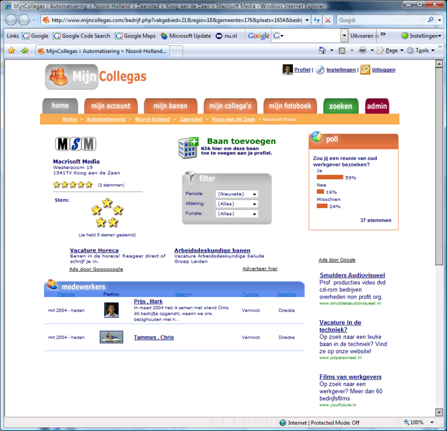Click the Baan toevoegen building icon
Image resolution: width=447 pixels, height=431 pixels.
[x=188, y=147]
